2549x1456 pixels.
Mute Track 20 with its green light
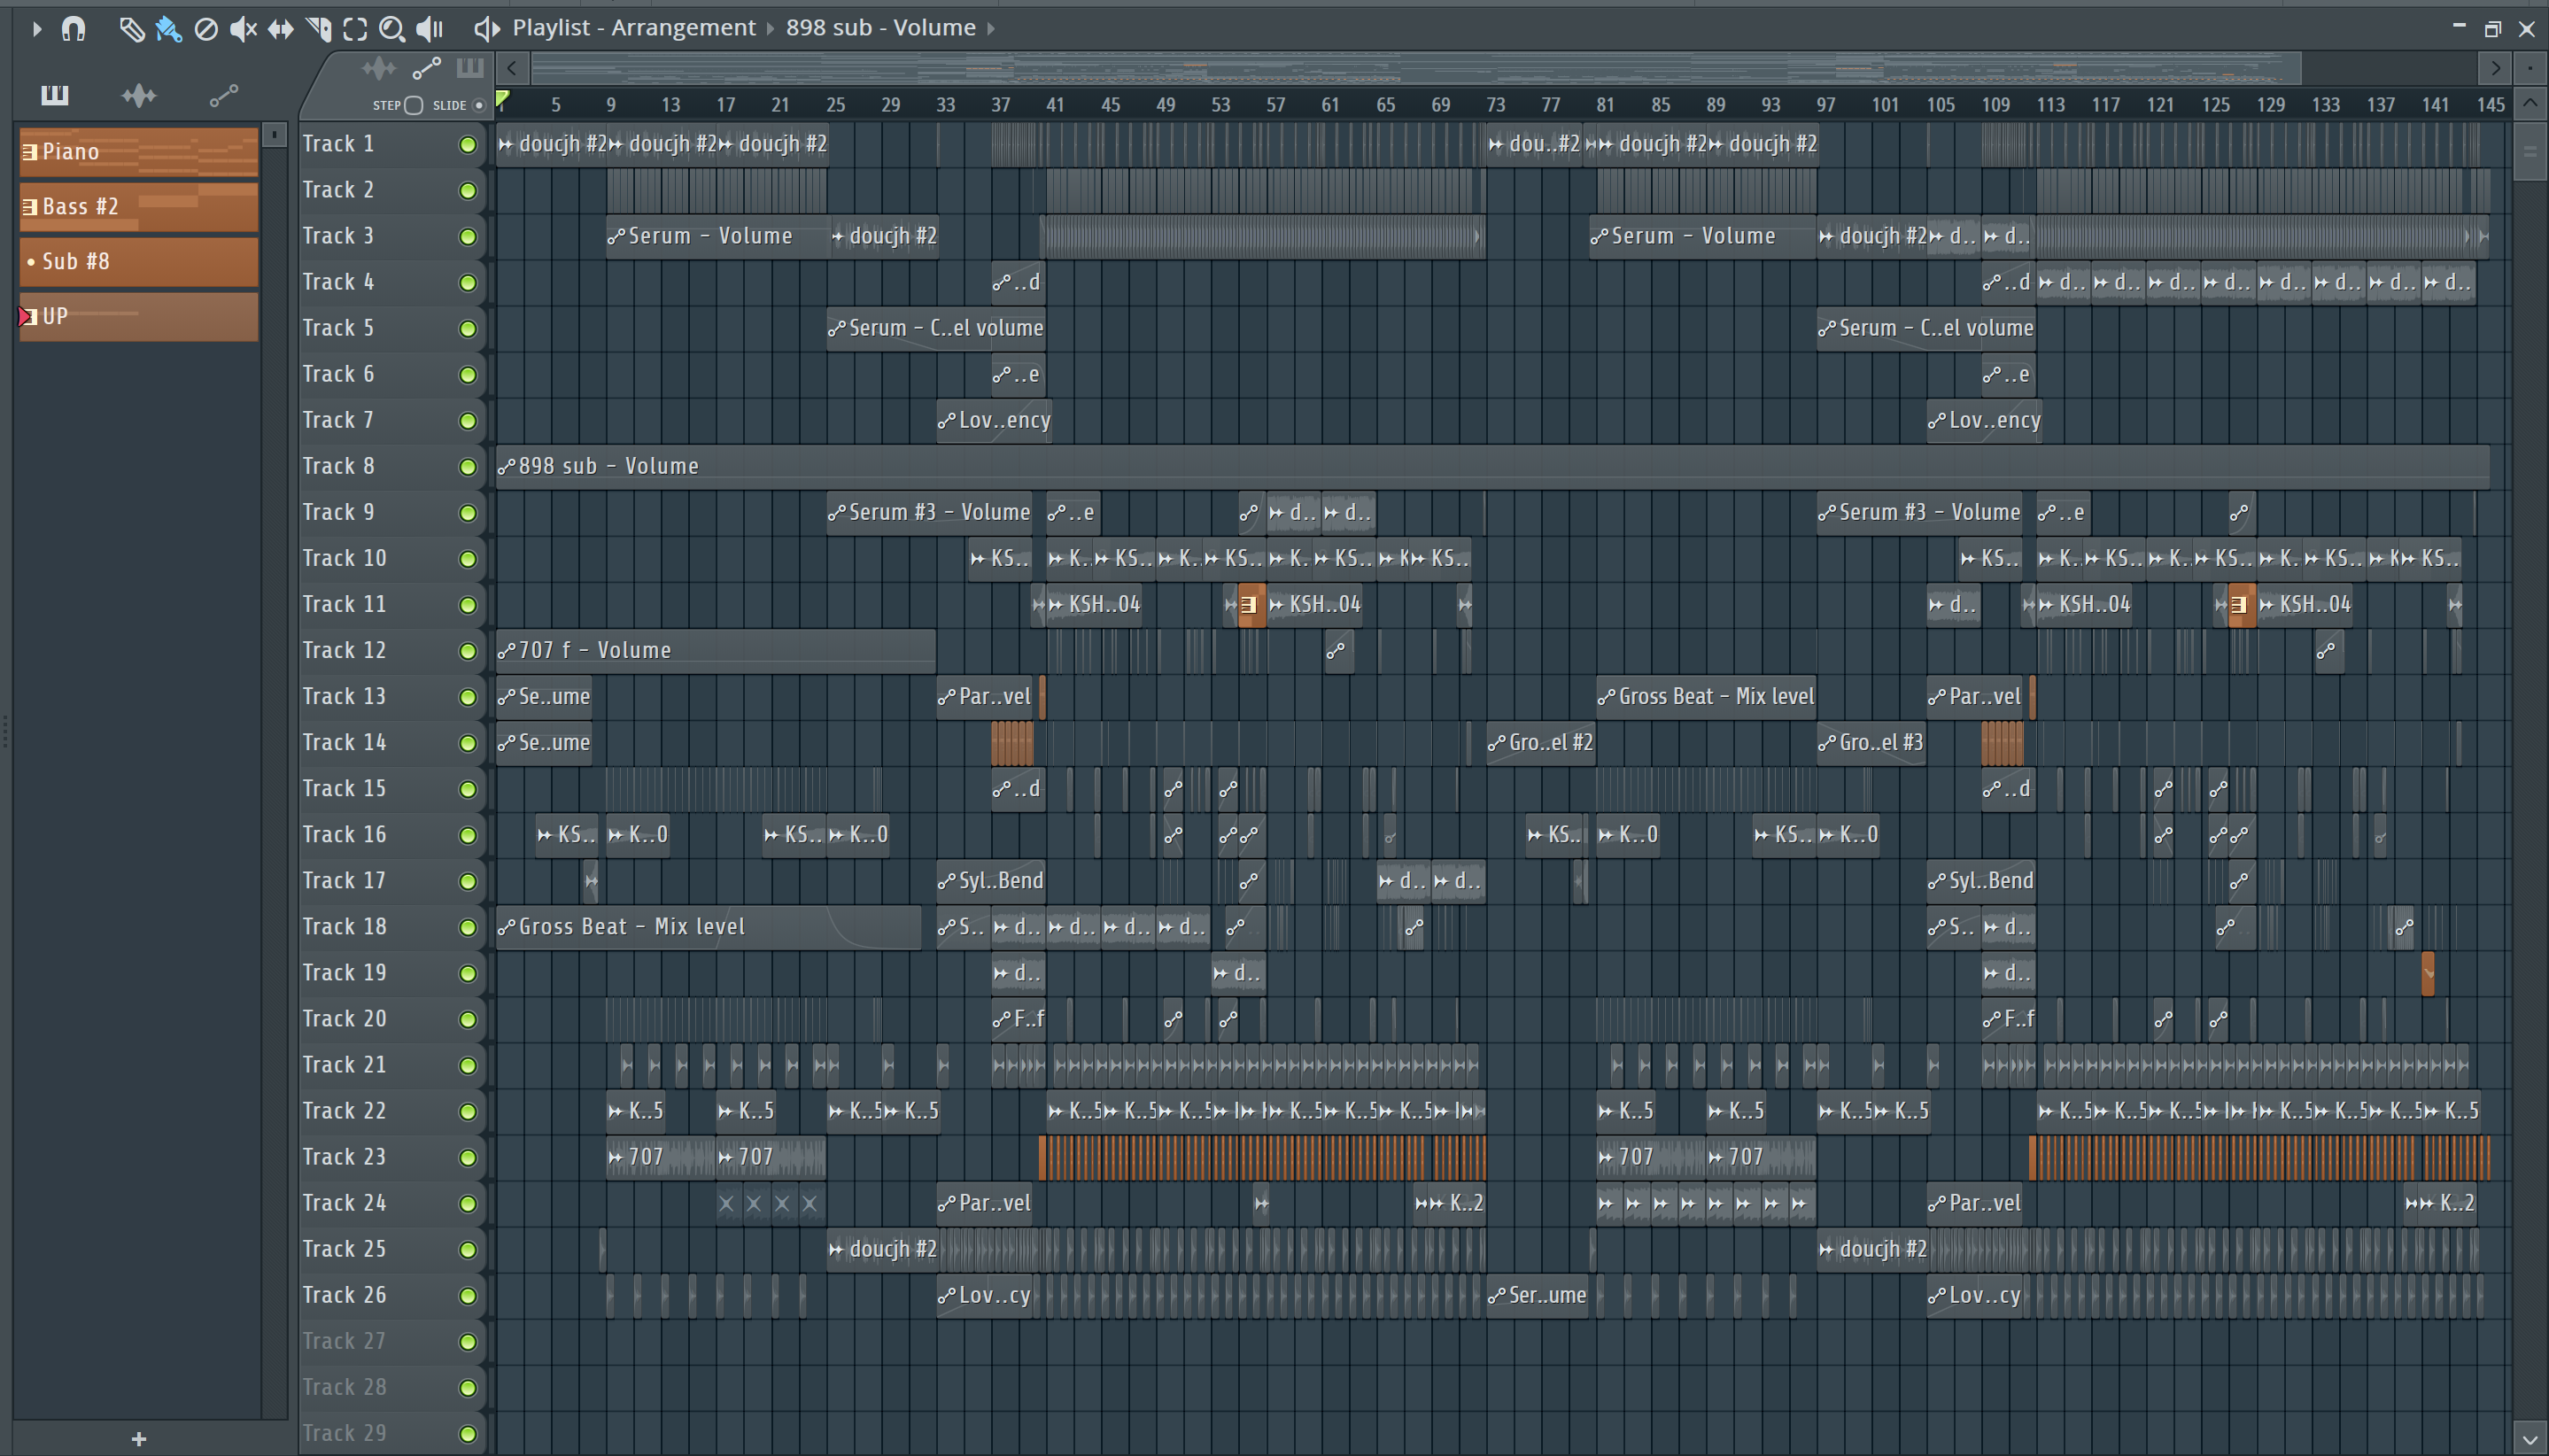click(x=467, y=1019)
